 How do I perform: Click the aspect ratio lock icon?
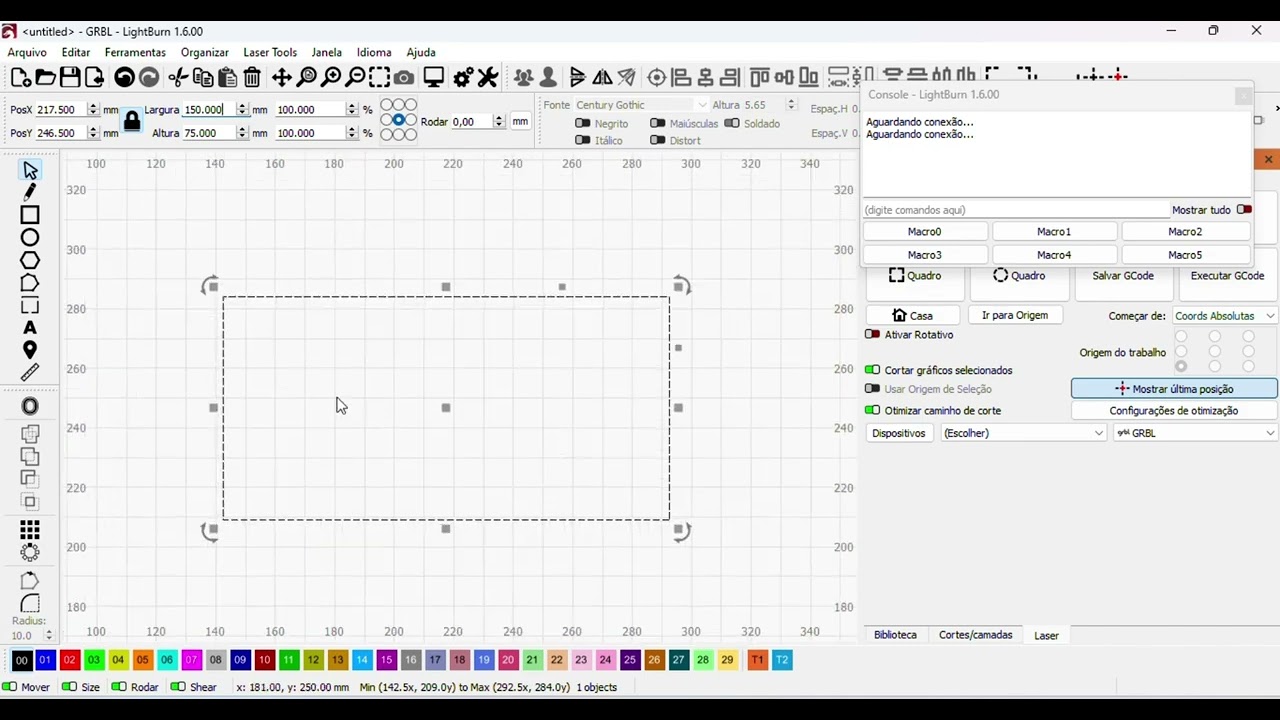[131, 121]
